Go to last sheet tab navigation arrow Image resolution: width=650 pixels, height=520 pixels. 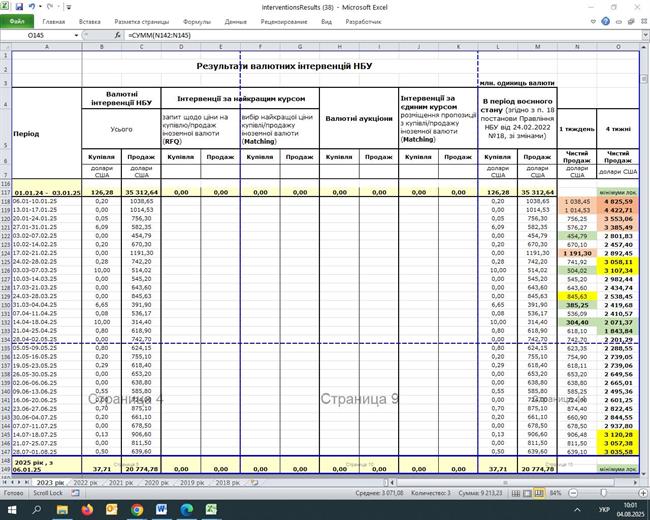(27, 483)
